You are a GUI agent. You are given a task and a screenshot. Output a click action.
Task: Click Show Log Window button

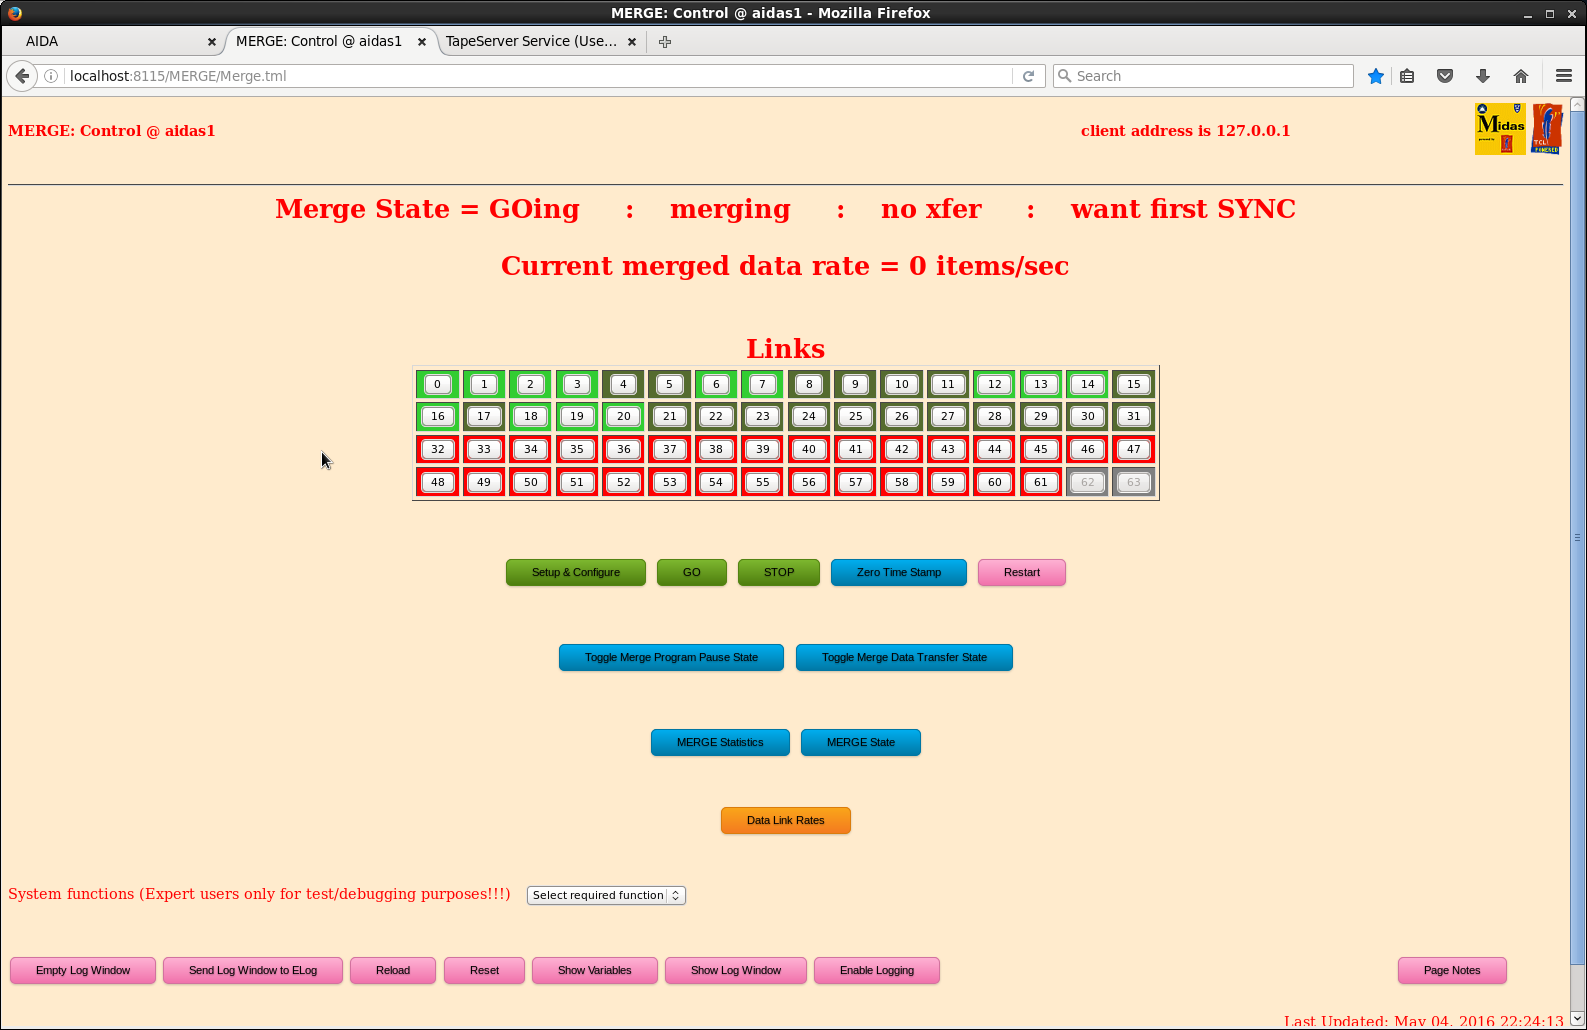[736, 970]
